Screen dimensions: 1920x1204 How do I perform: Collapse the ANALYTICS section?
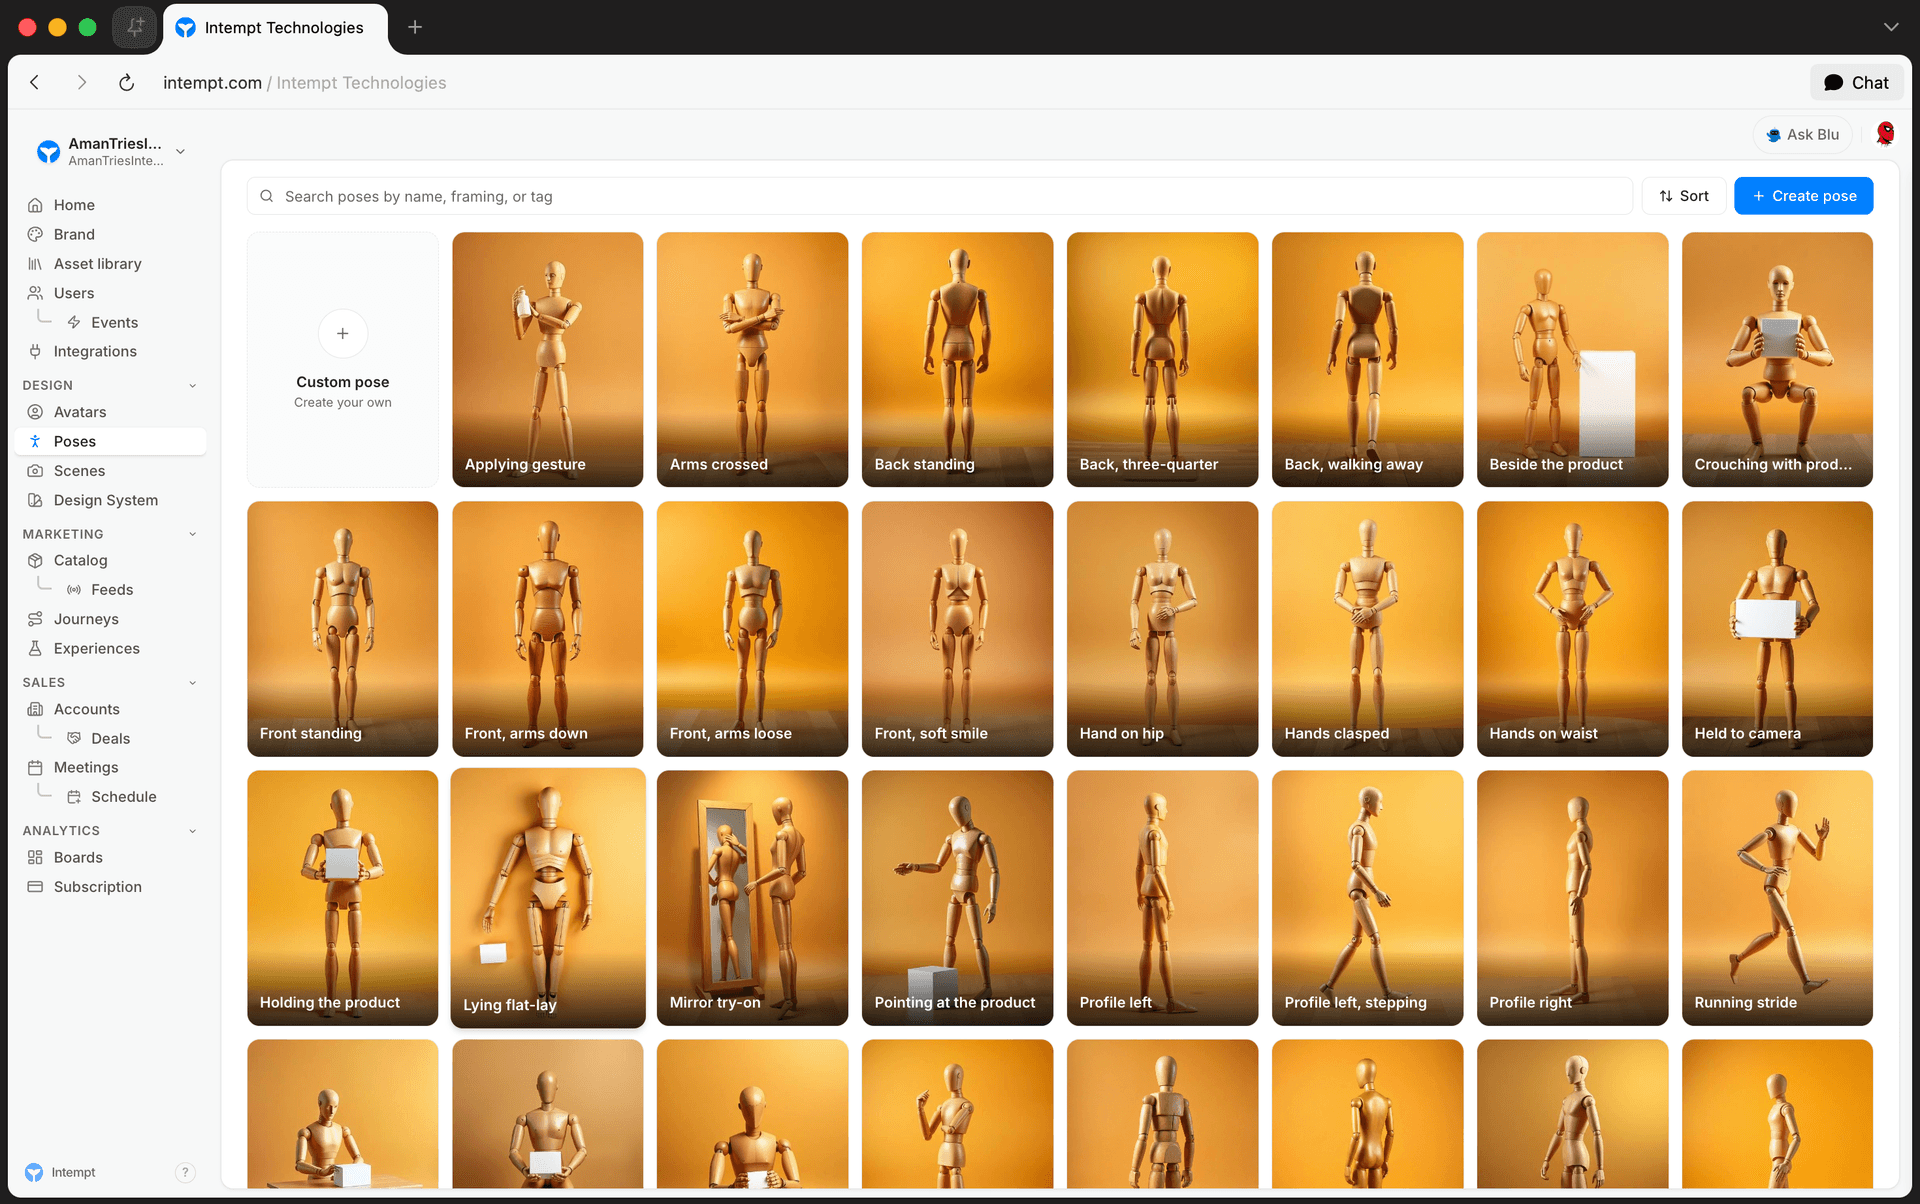(193, 831)
